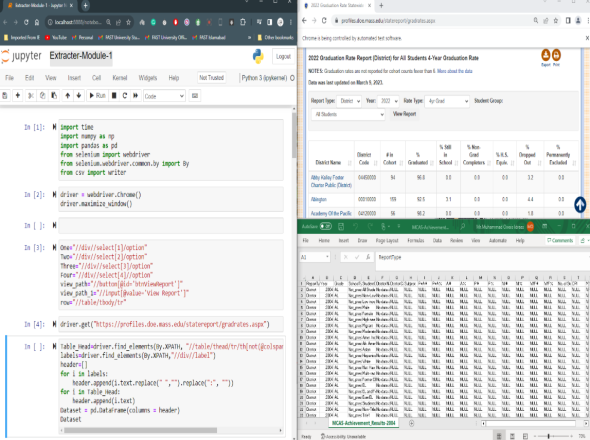Viewport: 590px width, 440px height.
Task: Open Jupyter Widgets menu
Action: pyautogui.click(x=148, y=78)
